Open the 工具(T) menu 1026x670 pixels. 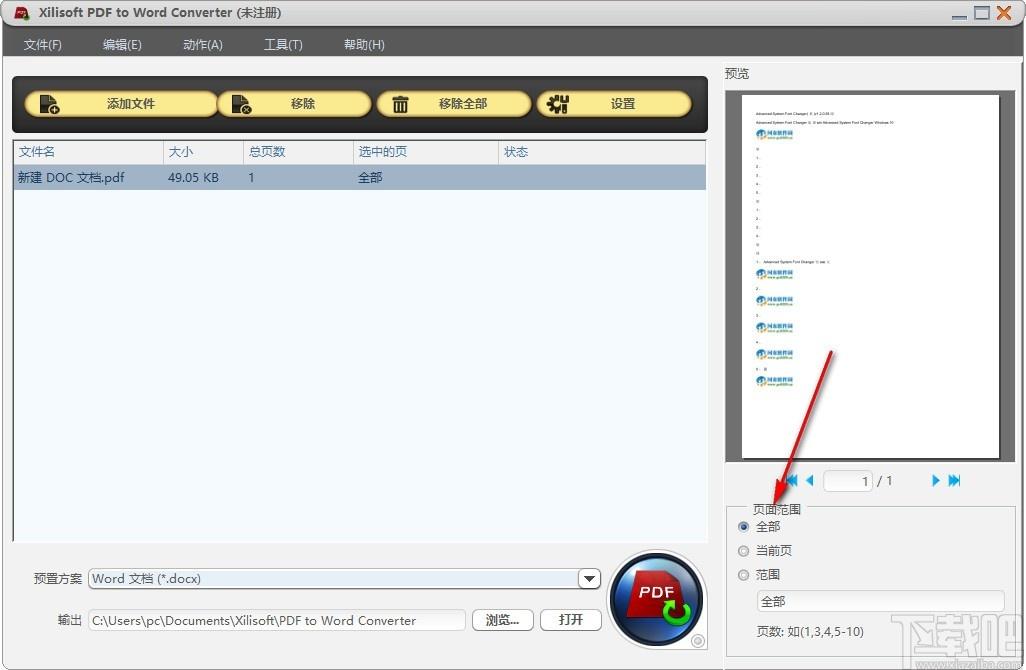point(283,44)
